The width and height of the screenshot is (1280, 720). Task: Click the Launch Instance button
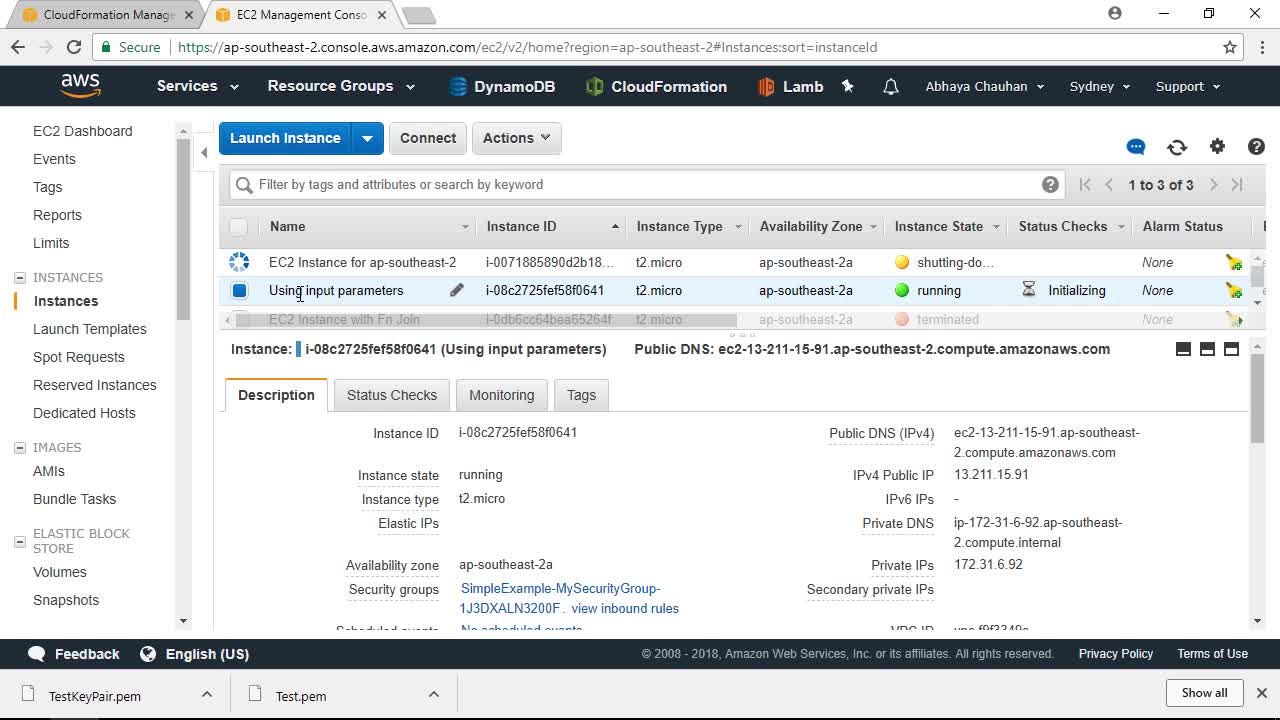(285, 138)
